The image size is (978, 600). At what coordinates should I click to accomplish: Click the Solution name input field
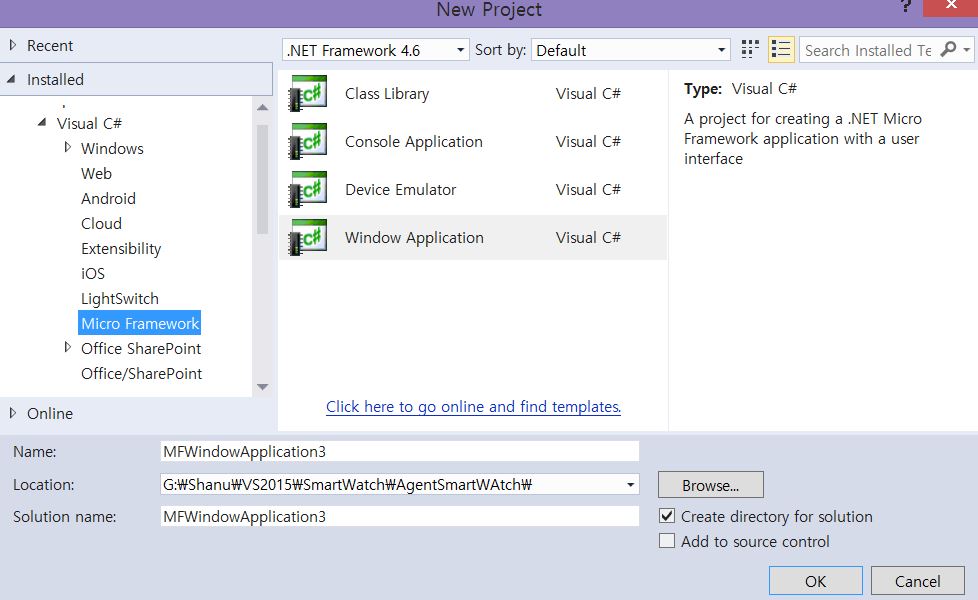click(400, 516)
